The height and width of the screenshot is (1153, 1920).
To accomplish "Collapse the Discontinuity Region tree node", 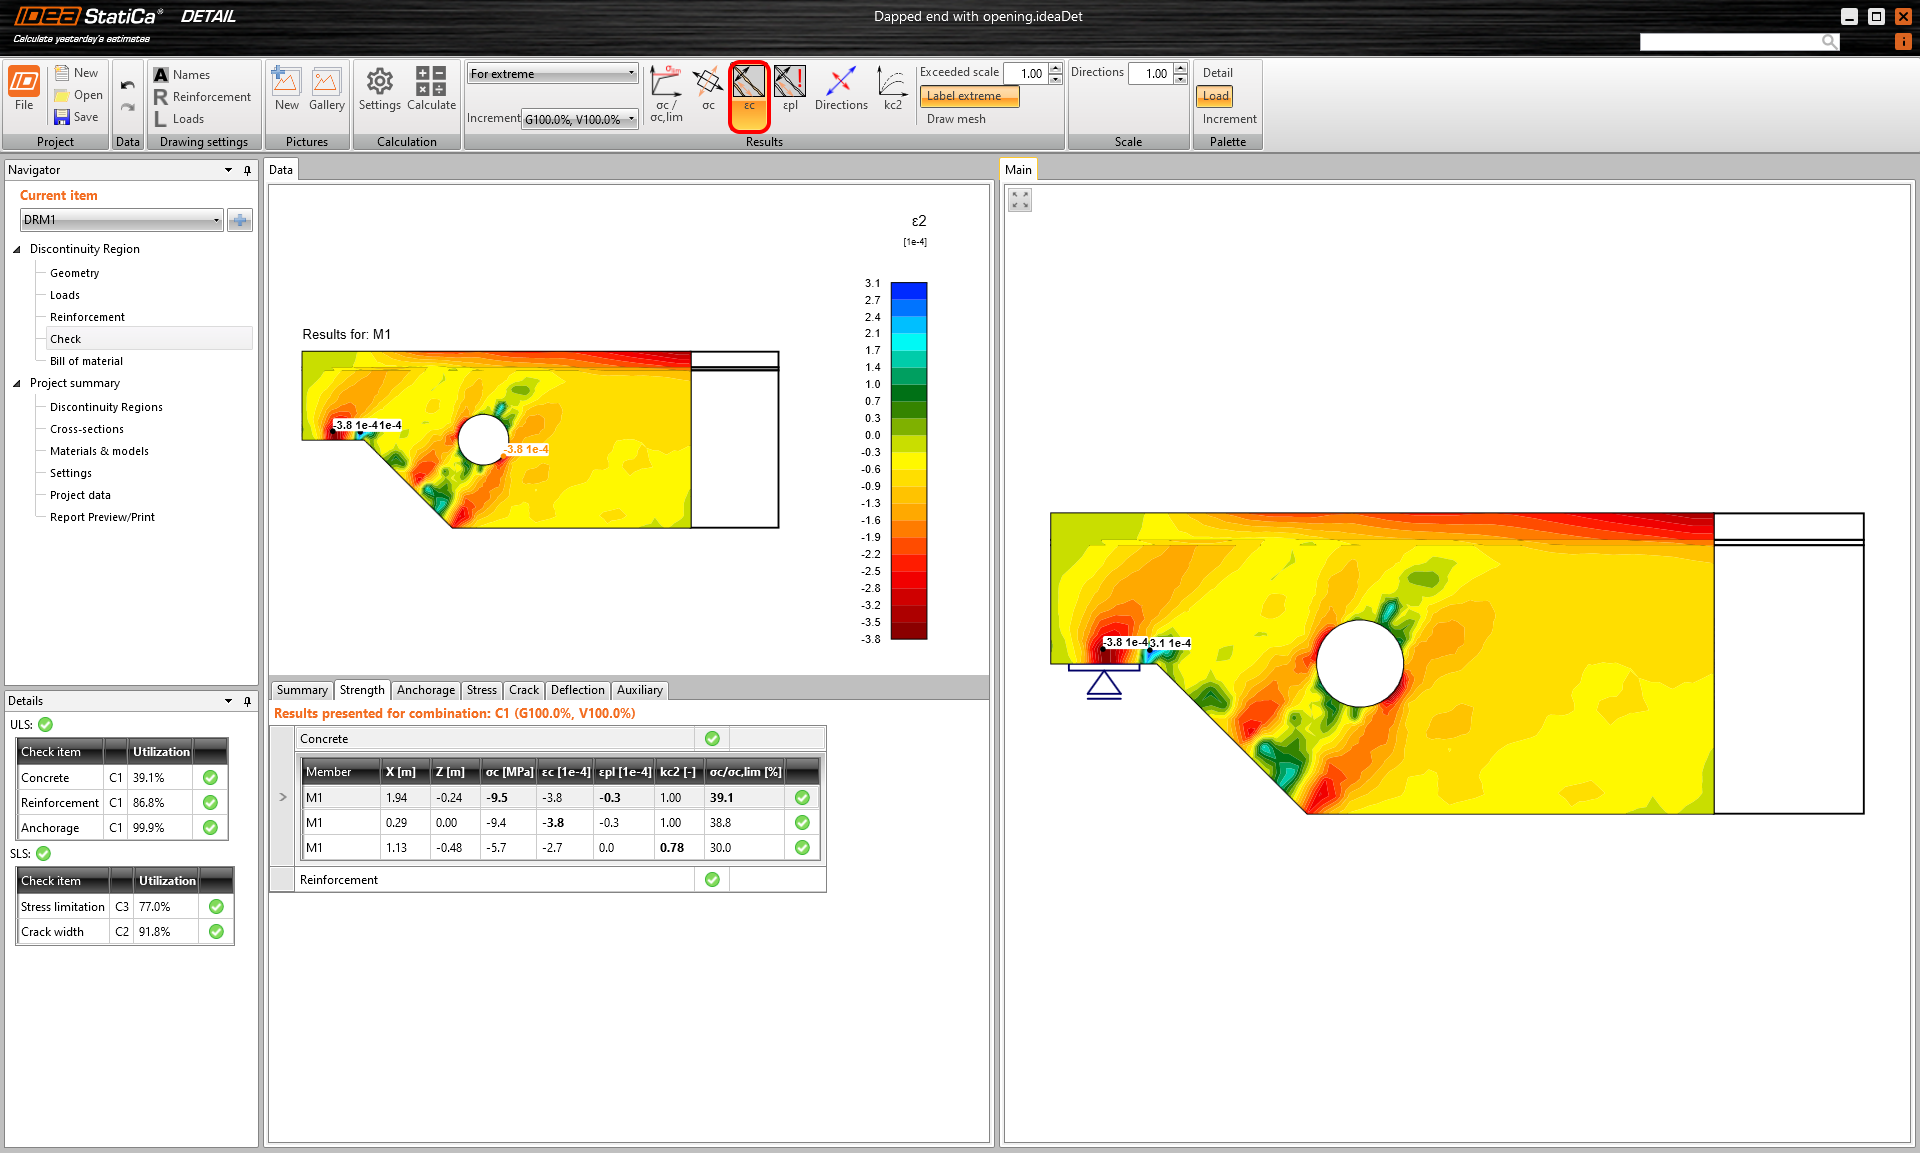I will point(17,249).
